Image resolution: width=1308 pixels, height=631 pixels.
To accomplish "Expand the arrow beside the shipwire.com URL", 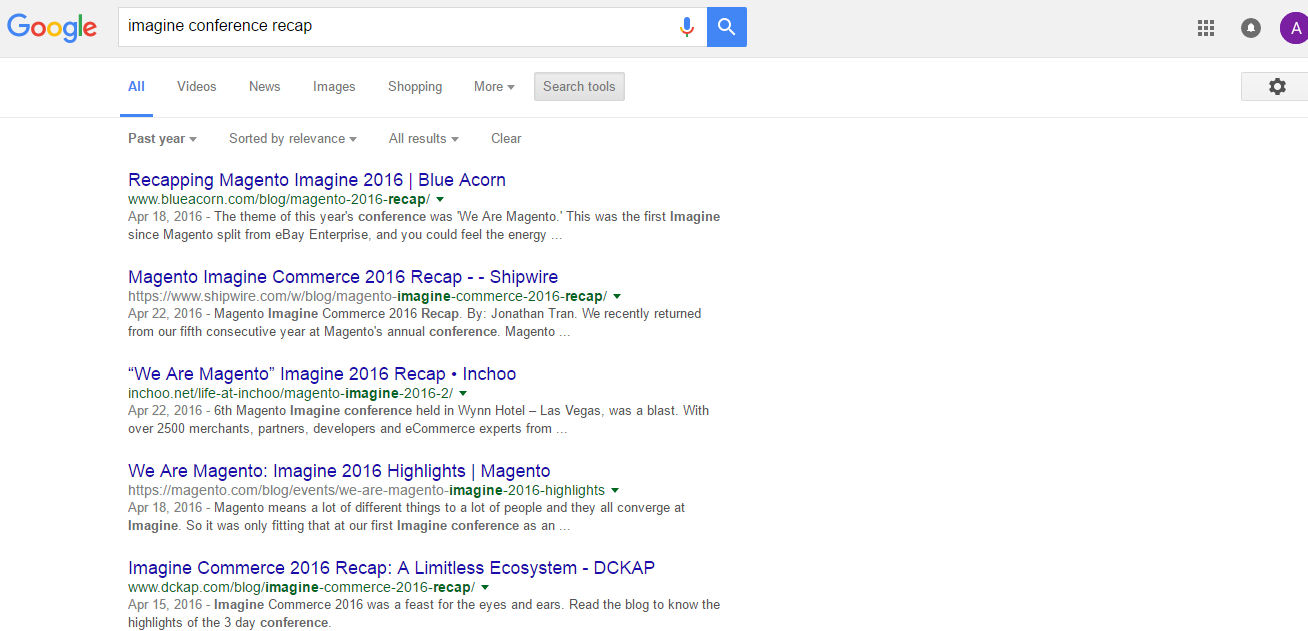I will [x=617, y=297].
